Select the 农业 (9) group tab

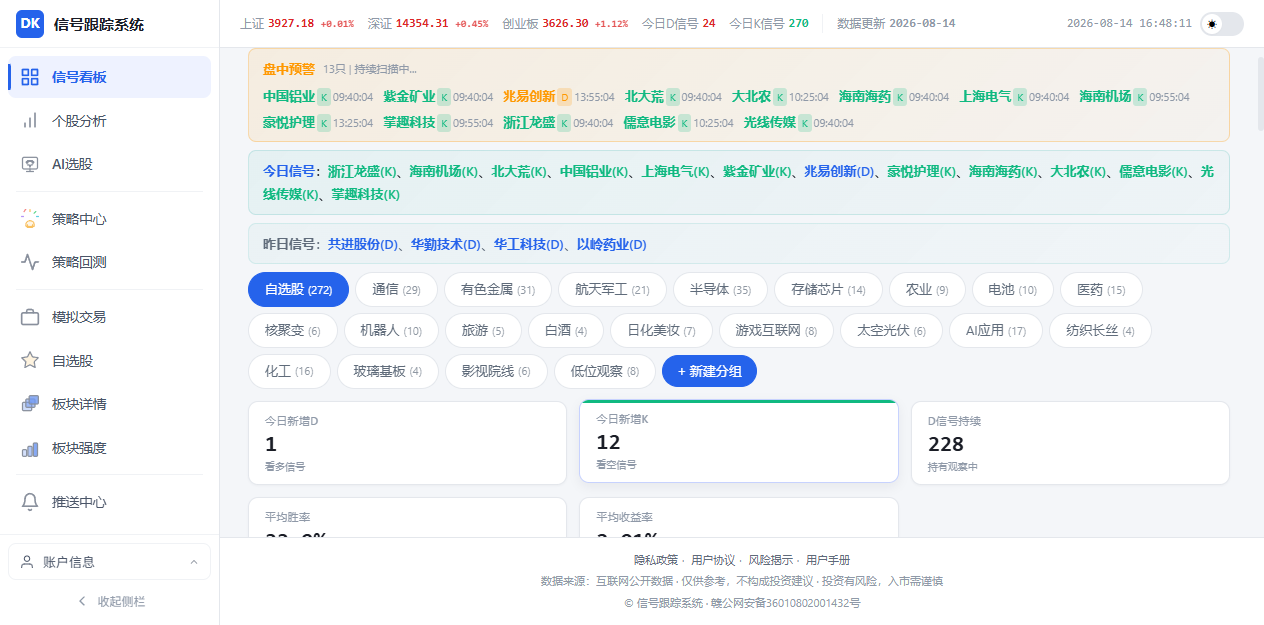tap(927, 290)
